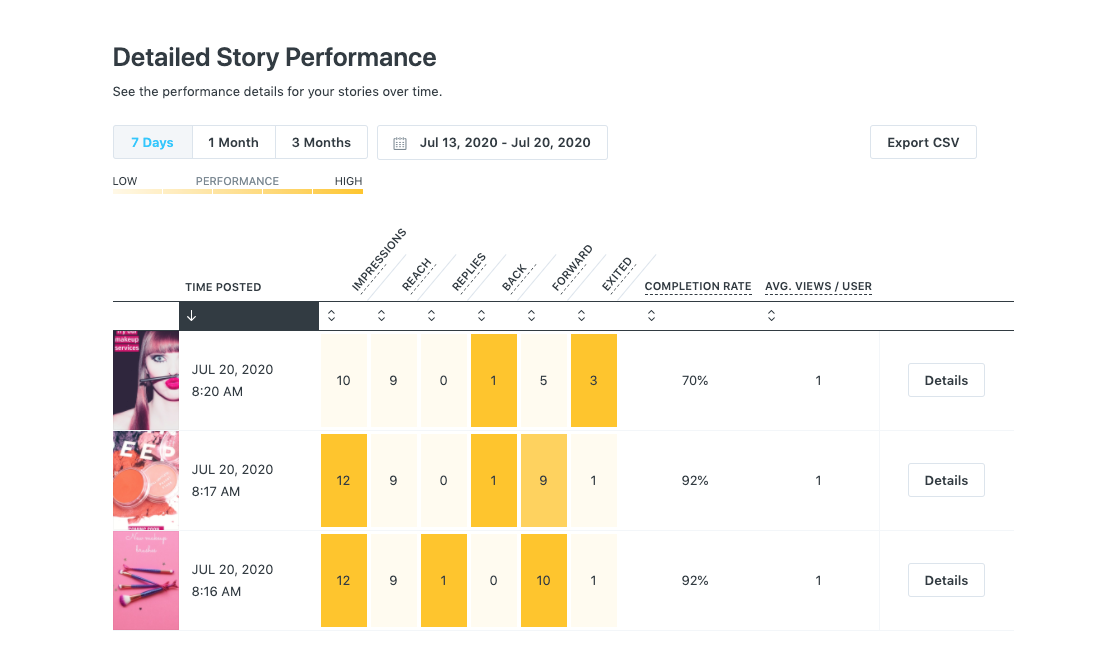Click the performance legend HIGH end

click(x=348, y=181)
